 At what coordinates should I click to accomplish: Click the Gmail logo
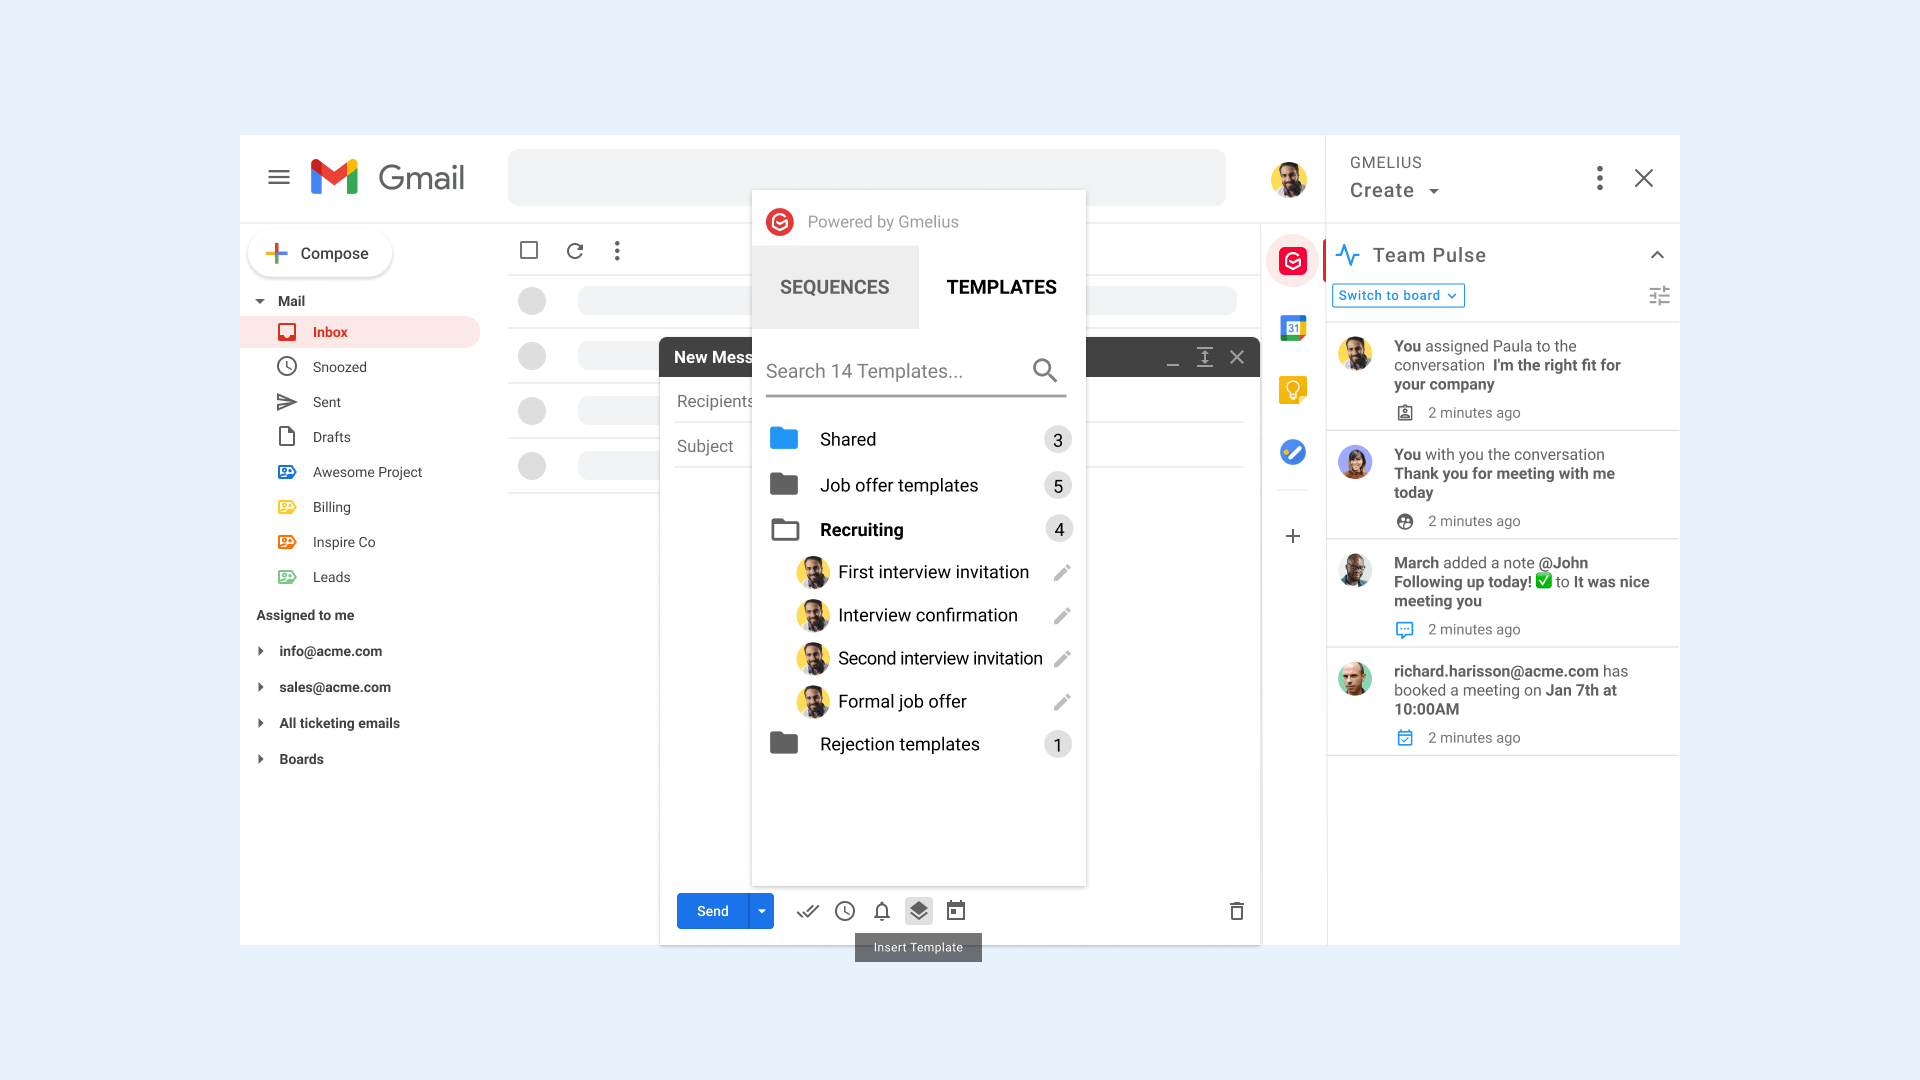(x=388, y=177)
